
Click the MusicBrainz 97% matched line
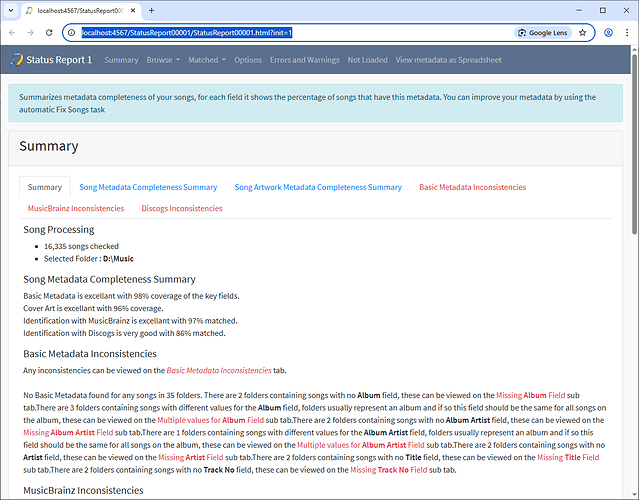pos(130,321)
